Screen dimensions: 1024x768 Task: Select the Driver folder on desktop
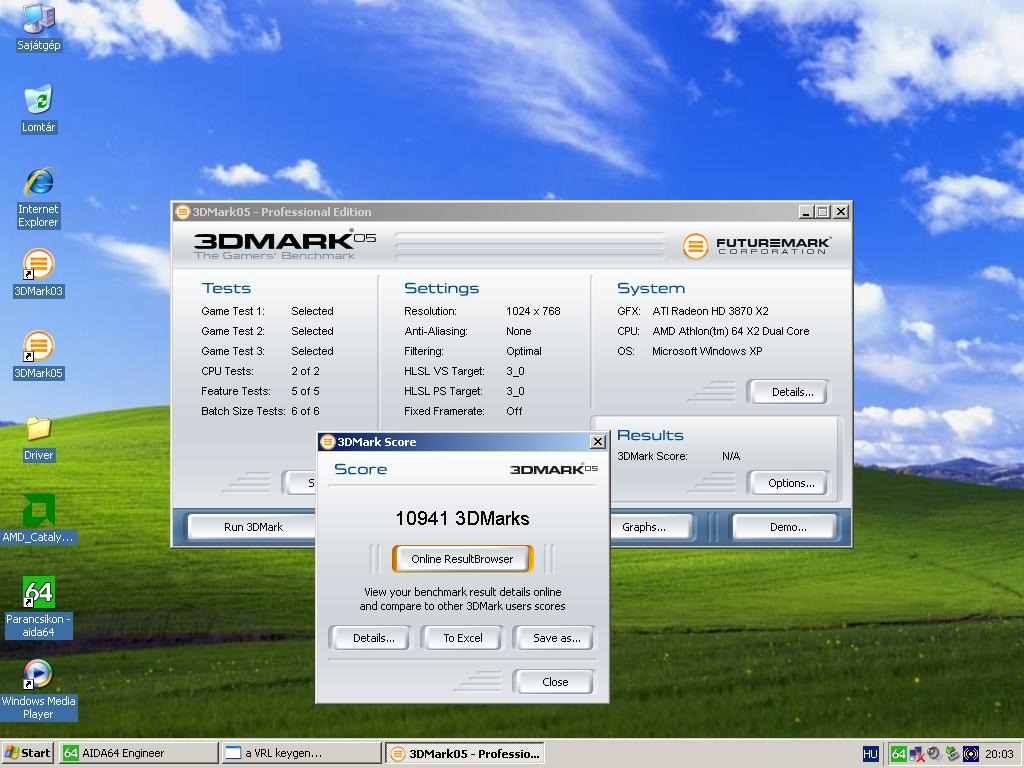point(39,439)
